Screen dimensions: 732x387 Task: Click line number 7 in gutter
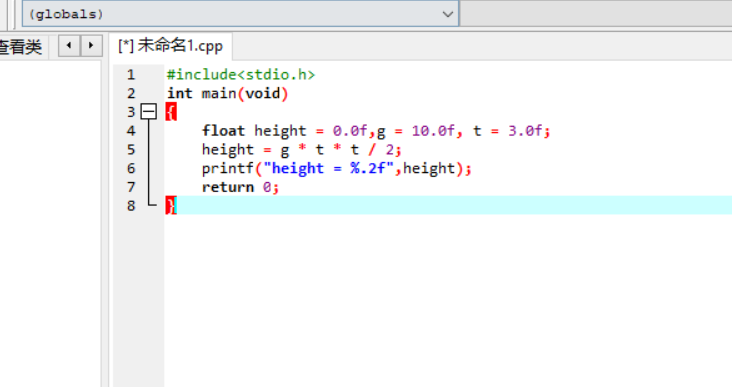tap(131, 187)
